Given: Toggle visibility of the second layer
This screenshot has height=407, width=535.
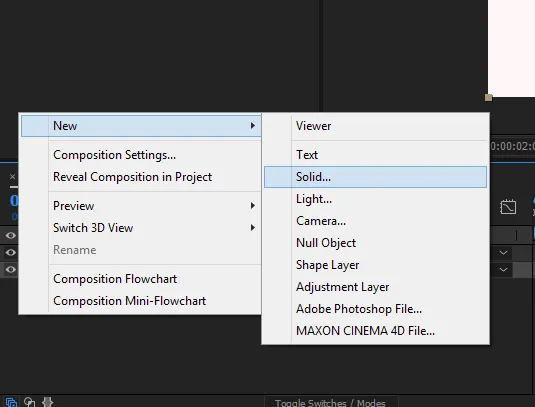Looking at the screenshot, I should click(11, 252).
